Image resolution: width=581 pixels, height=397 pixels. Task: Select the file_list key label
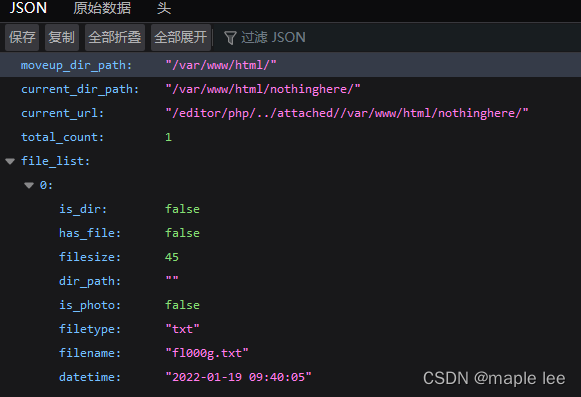[55, 161]
